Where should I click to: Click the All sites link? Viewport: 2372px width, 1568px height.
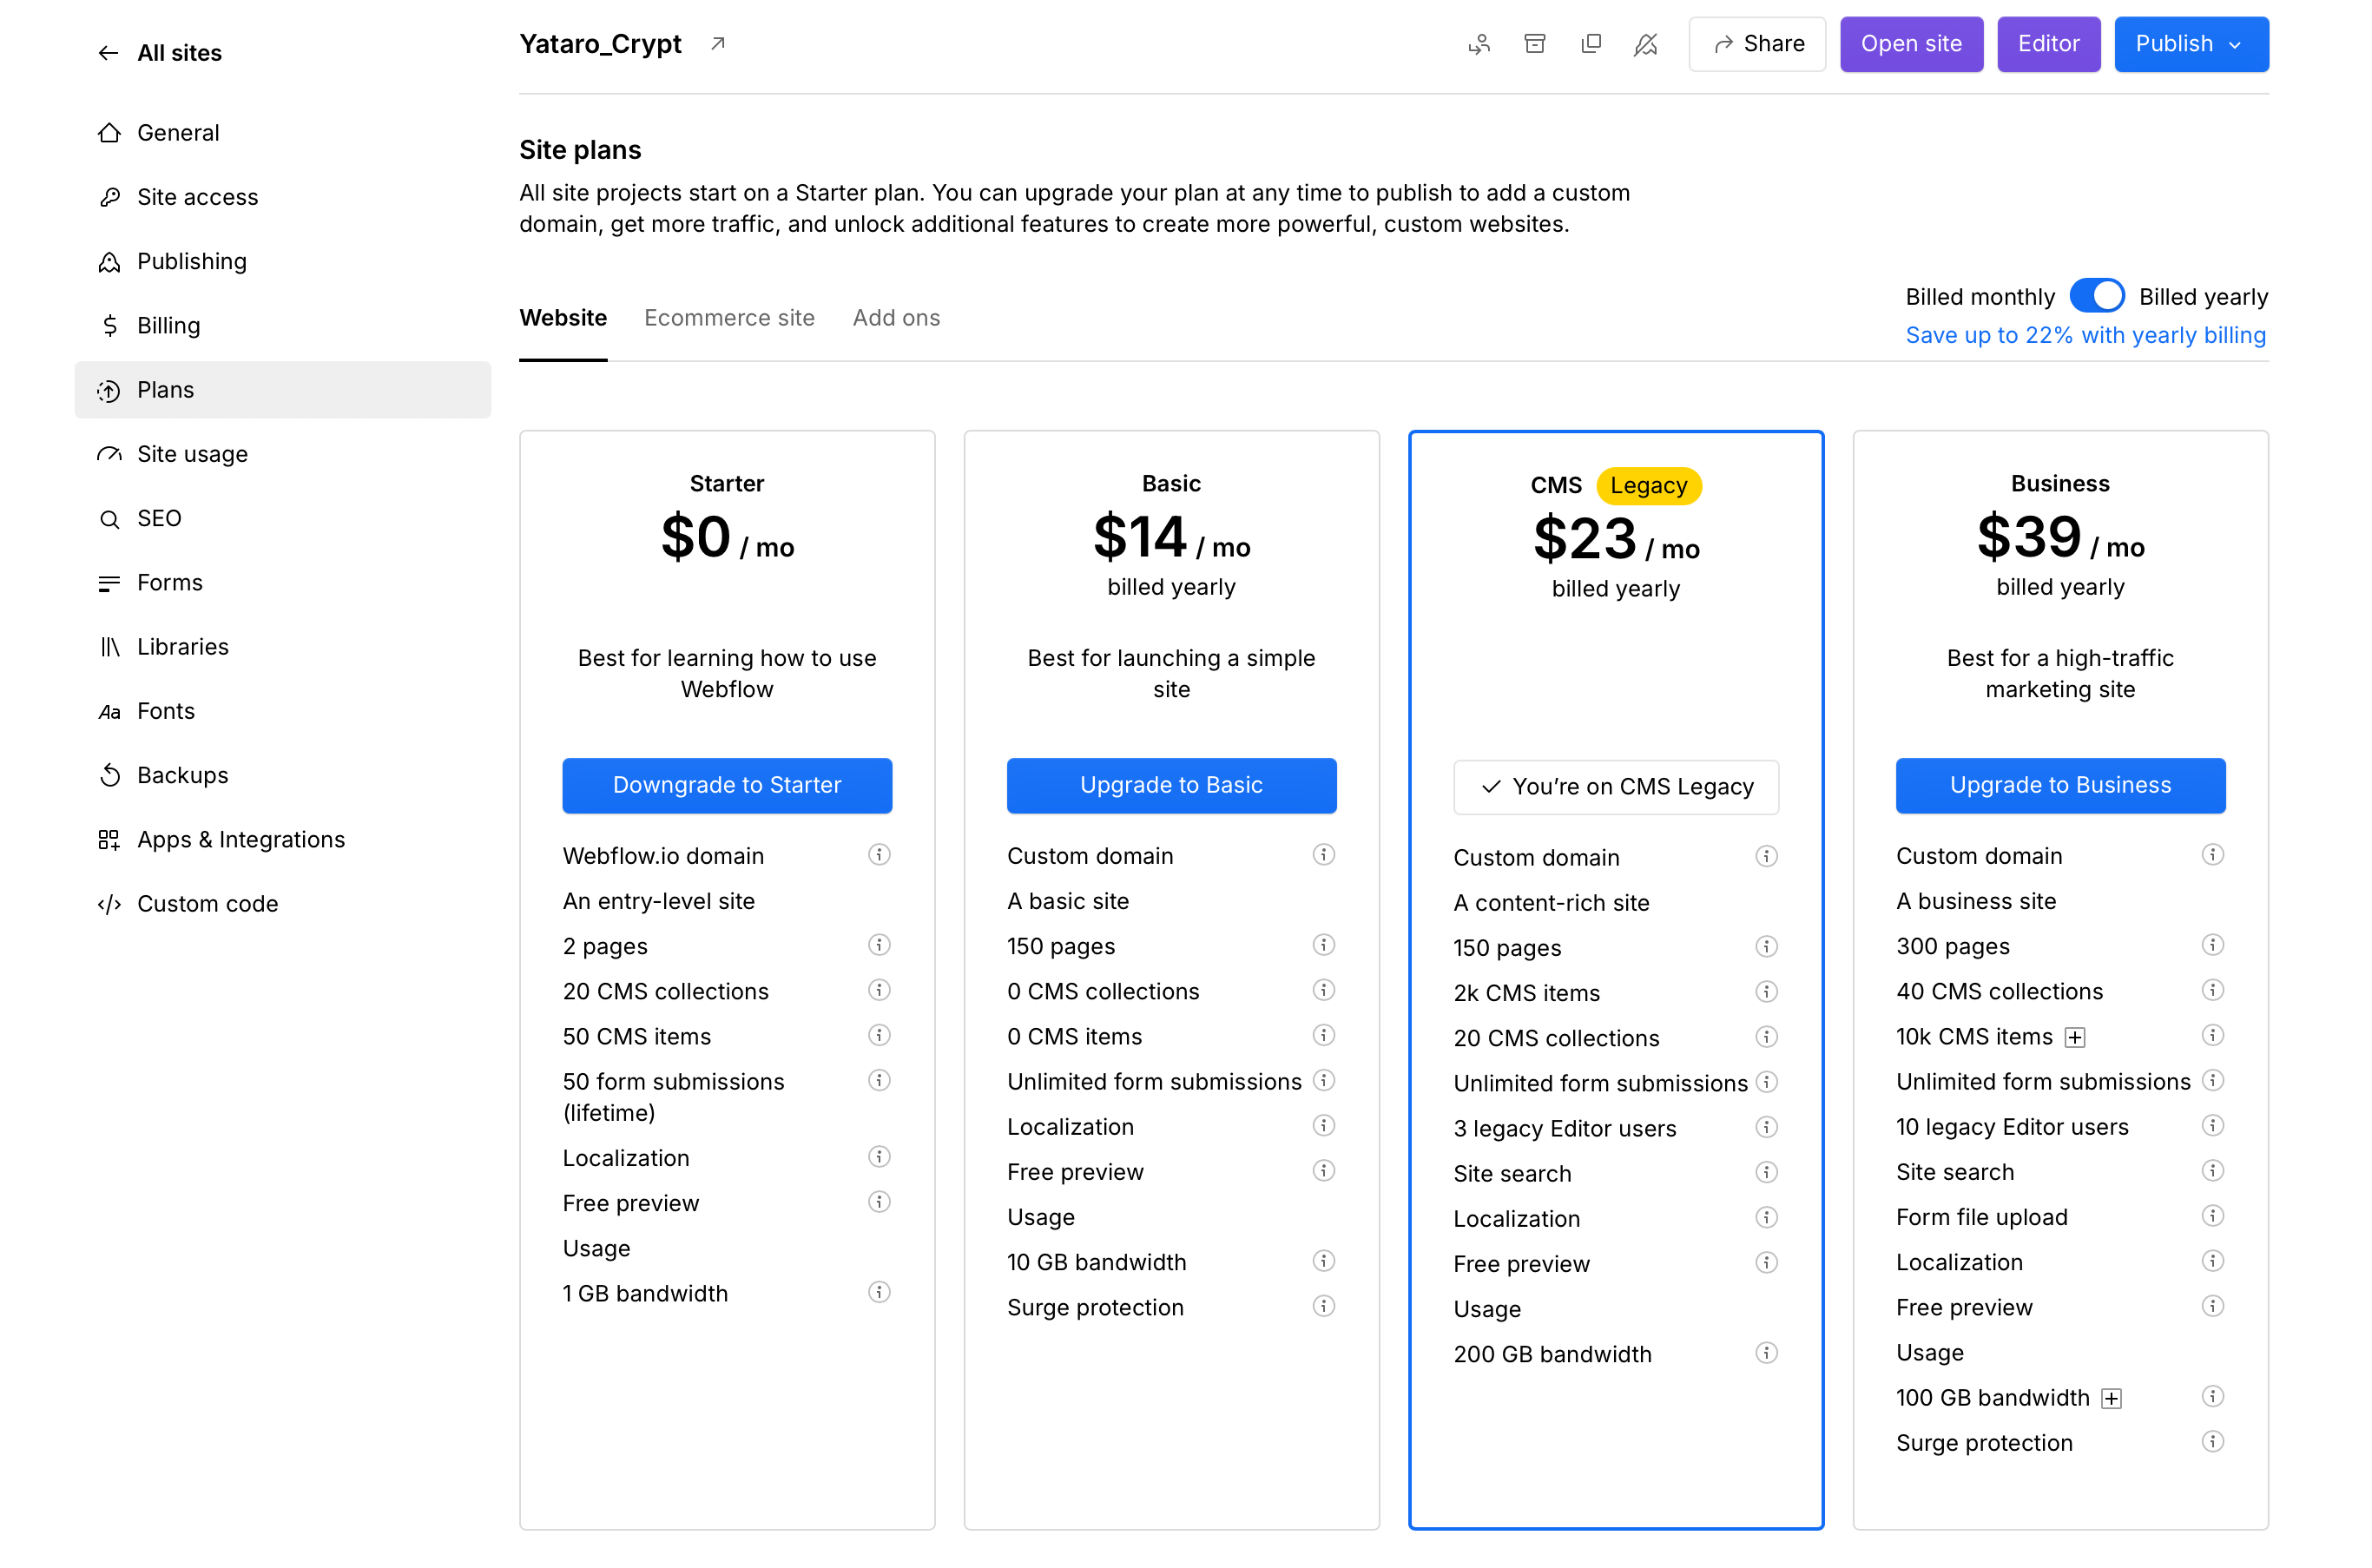pyautogui.click(x=179, y=53)
